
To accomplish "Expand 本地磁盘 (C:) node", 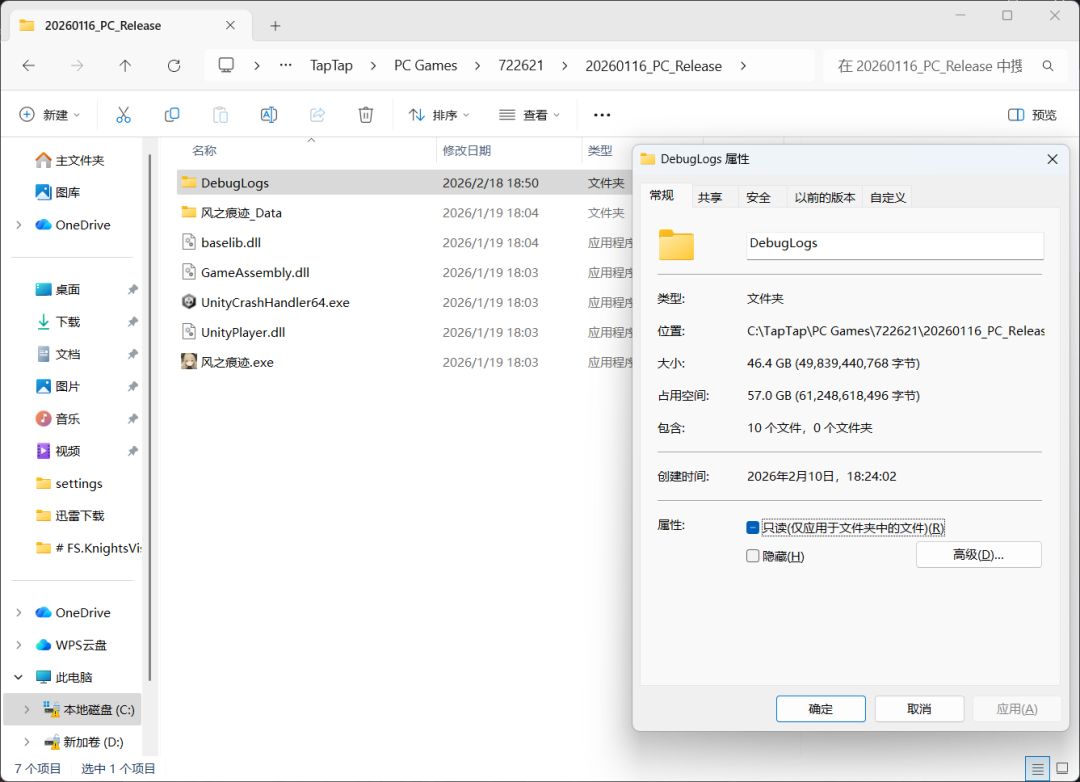I will coord(27,710).
